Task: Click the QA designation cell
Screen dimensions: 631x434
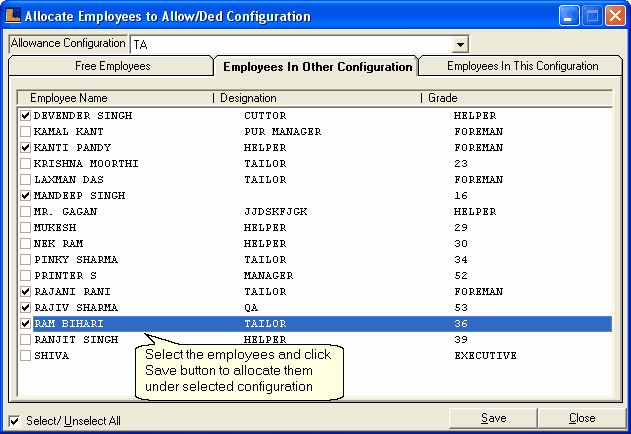Action: pyautogui.click(x=251, y=308)
